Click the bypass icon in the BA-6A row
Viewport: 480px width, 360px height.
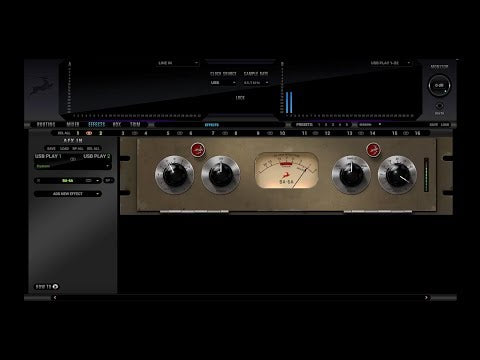coord(88,181)
